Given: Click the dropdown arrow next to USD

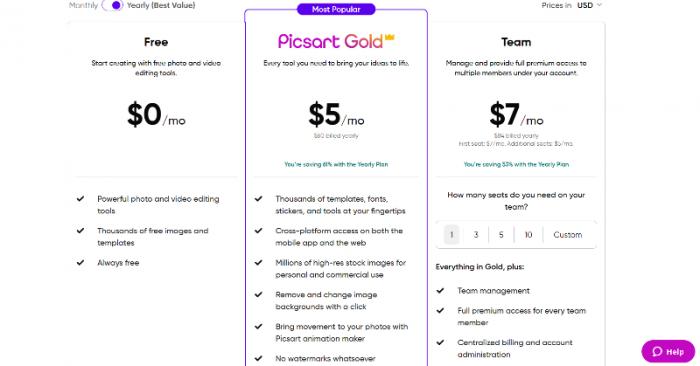Looking at the screenshot, I should pyautogui.click(x=599, y=5).
